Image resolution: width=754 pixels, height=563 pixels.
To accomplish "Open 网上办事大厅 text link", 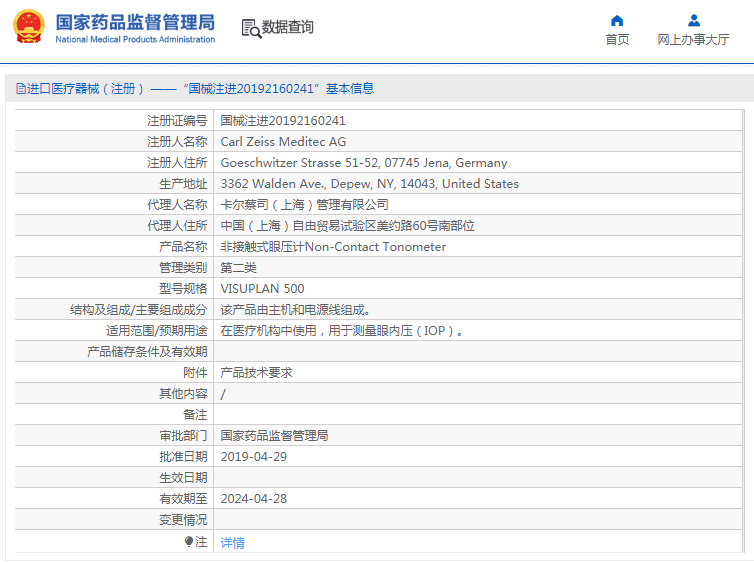I will pos(693,39).
